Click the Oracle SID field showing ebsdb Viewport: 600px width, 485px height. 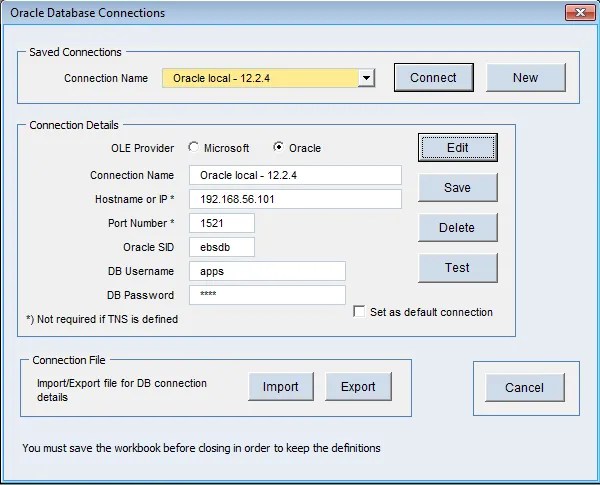pos(222,247)
